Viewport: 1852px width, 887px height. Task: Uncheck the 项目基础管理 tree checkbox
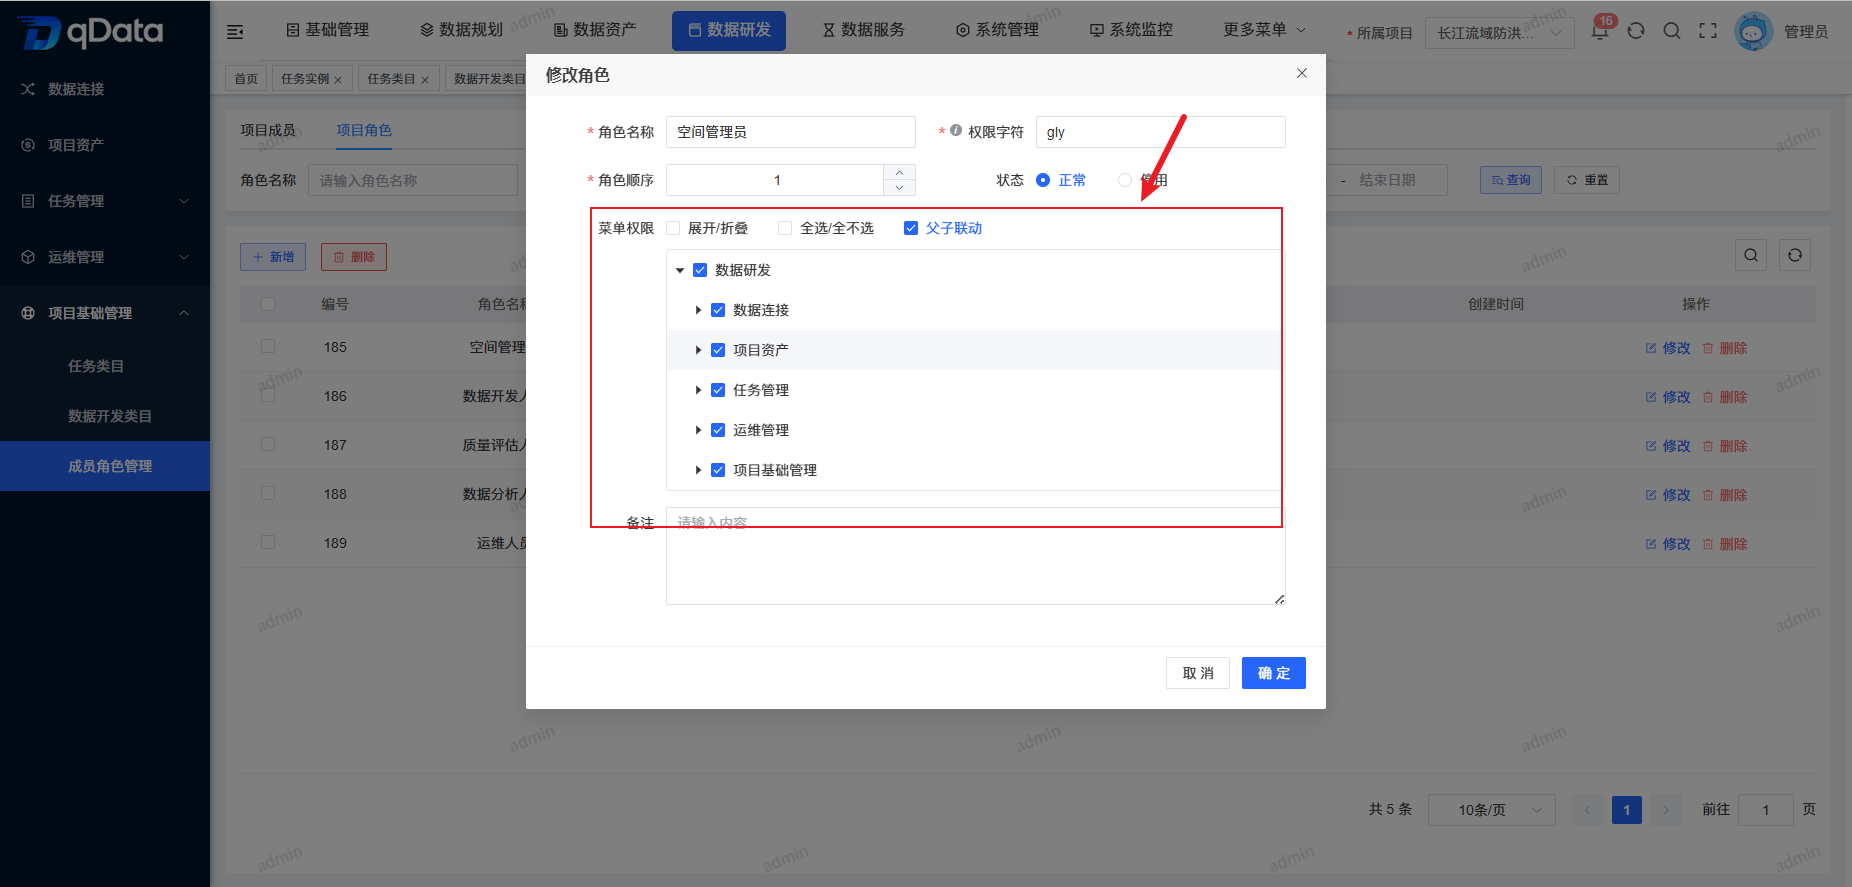[718, 470]
